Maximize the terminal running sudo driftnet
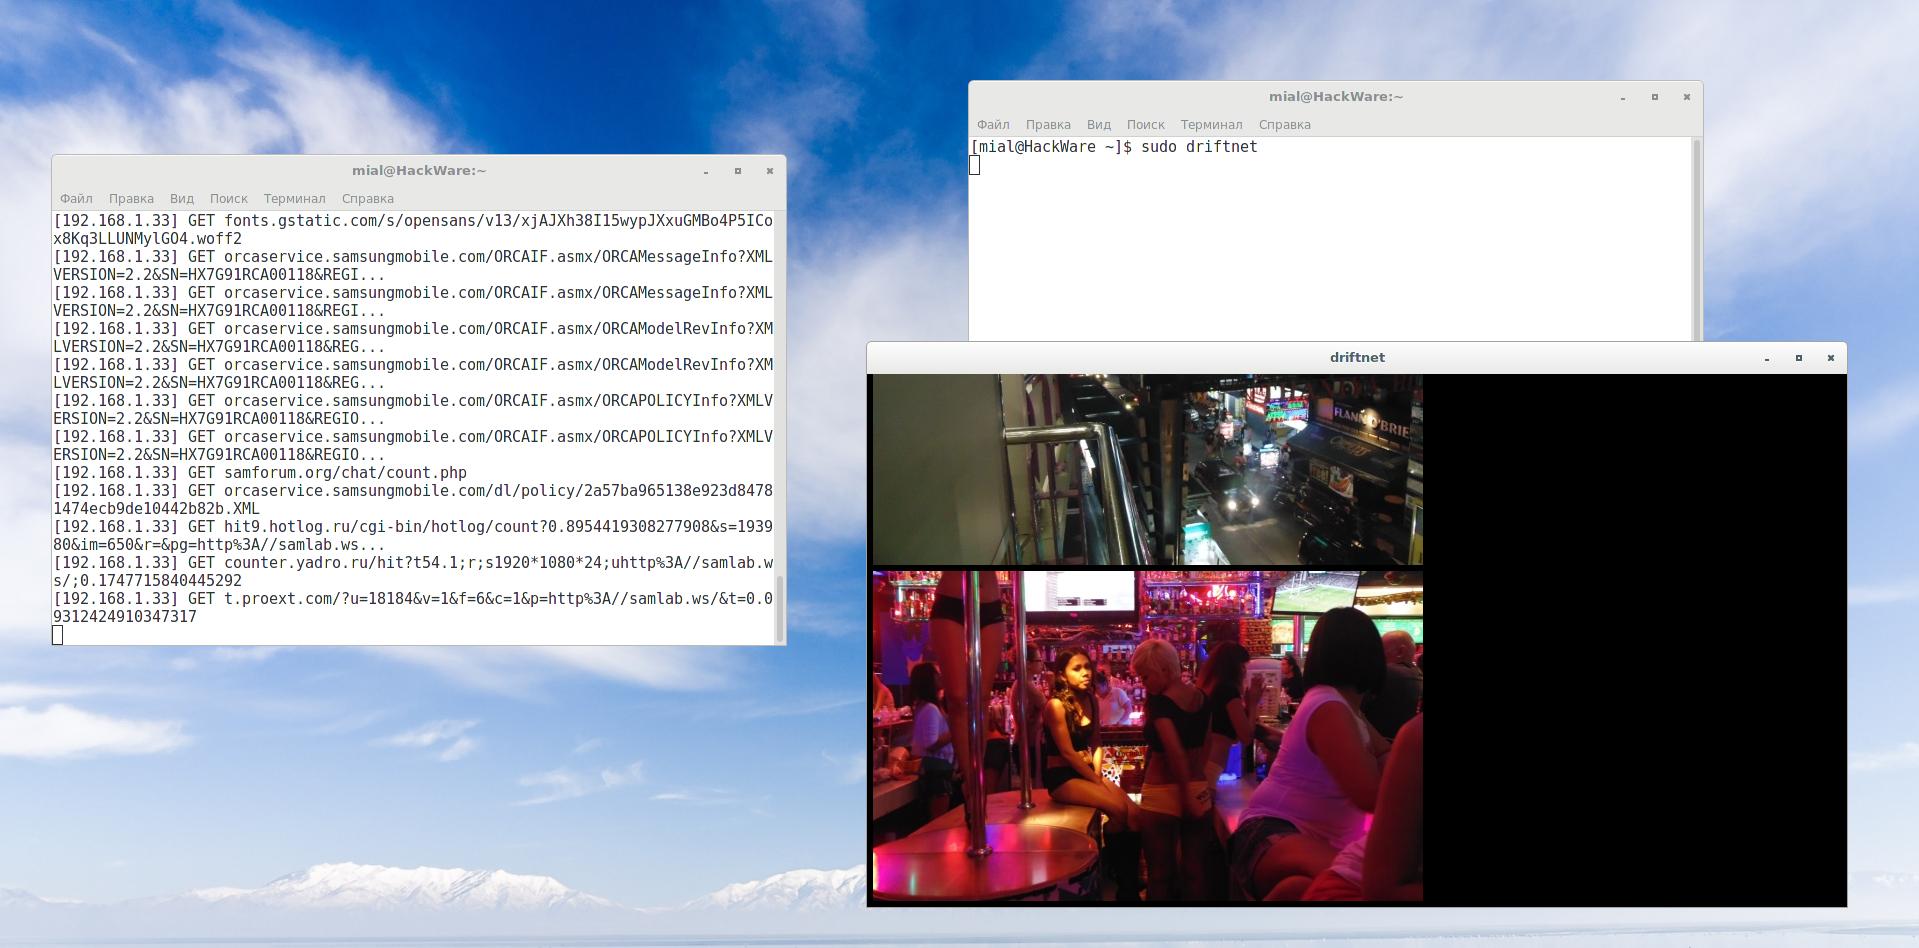The height and width of the screenshot is (948, 1919). [1654, 97]
